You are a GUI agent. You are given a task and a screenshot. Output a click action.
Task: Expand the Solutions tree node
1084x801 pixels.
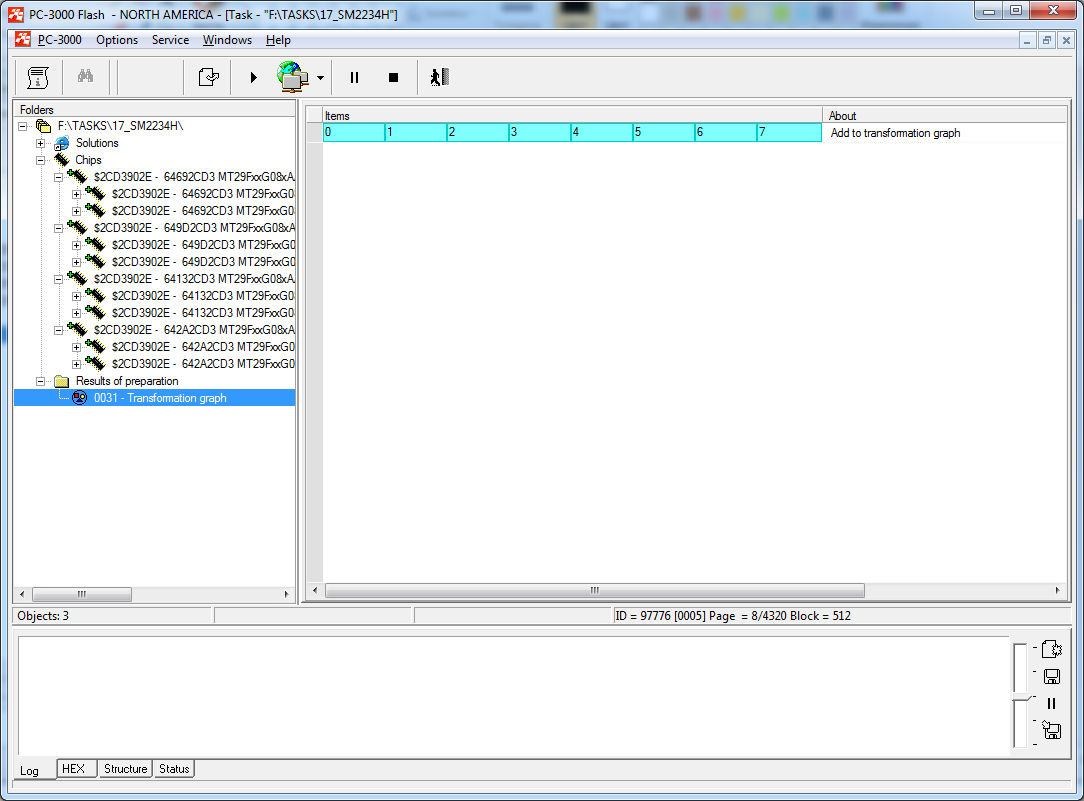[x=41, y=143]
